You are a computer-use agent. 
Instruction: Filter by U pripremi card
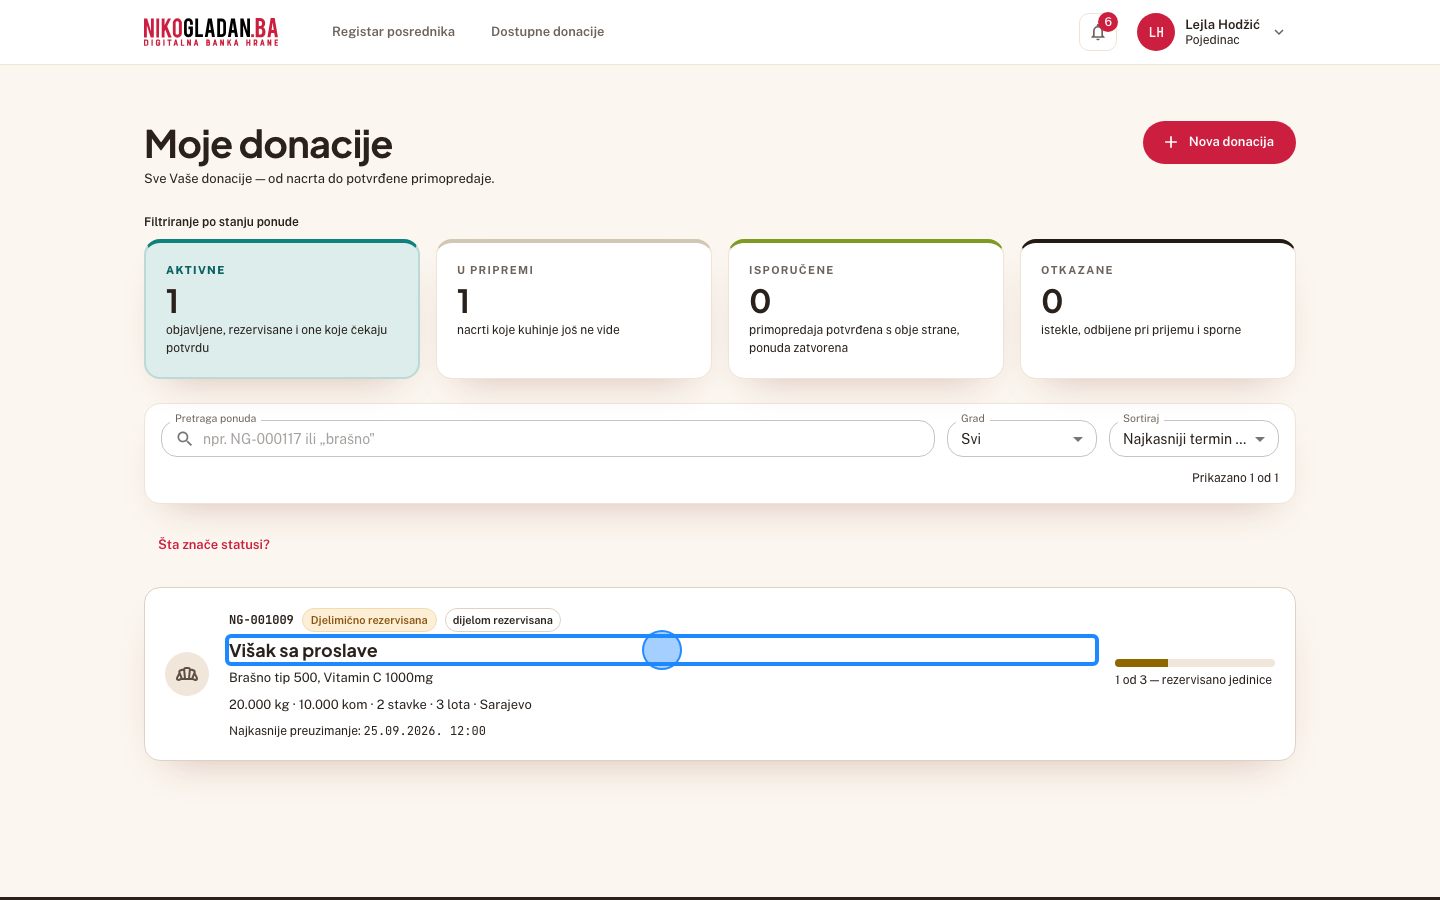click(x=574, y=309)
